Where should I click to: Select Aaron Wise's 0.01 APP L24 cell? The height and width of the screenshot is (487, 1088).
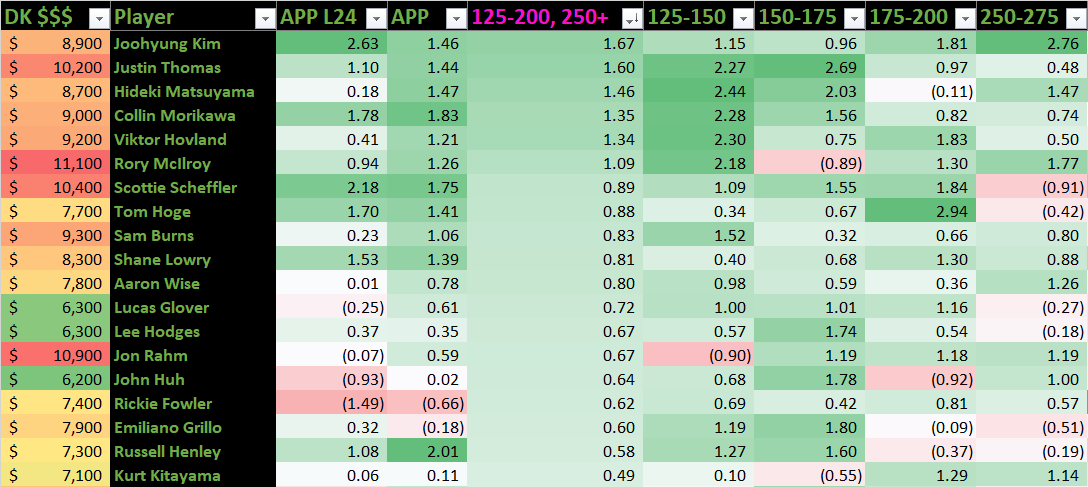point(332,284)
